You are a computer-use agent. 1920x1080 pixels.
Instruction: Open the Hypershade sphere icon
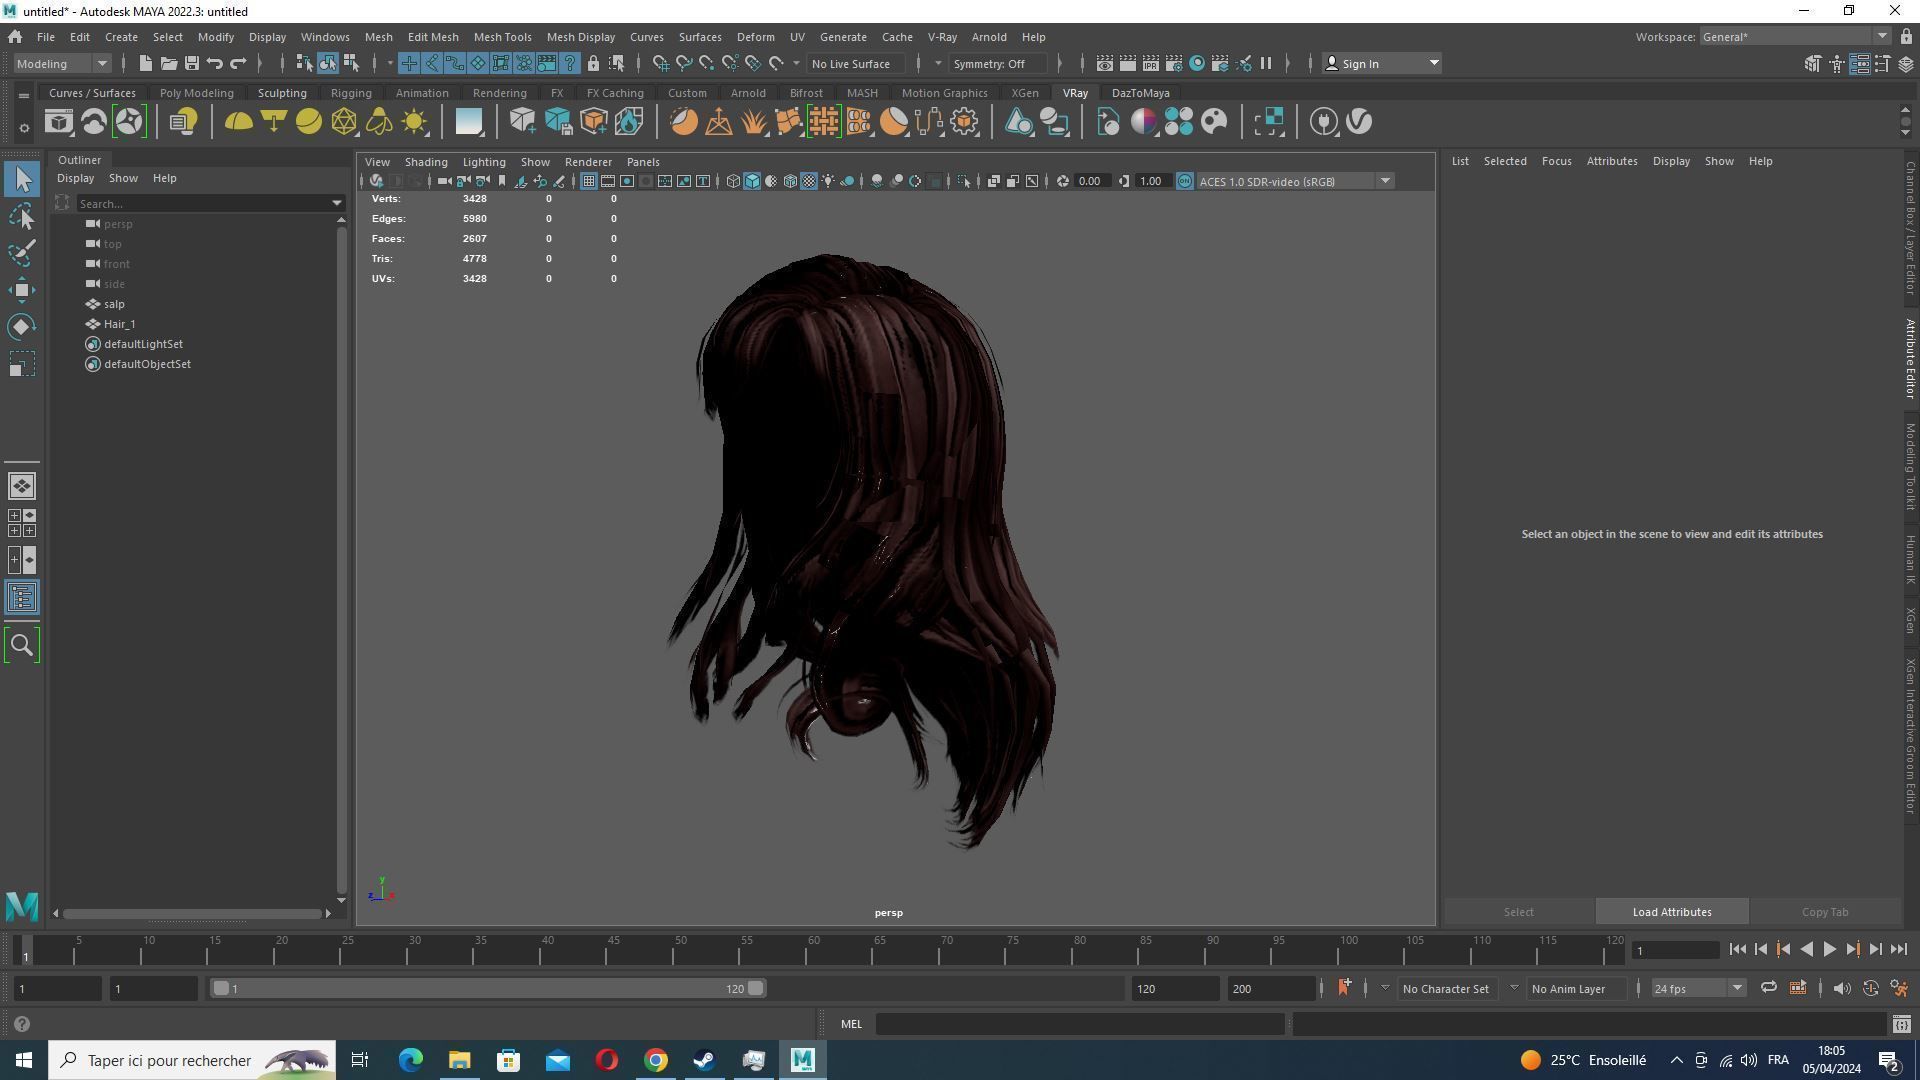click(x=1196, y=63)
